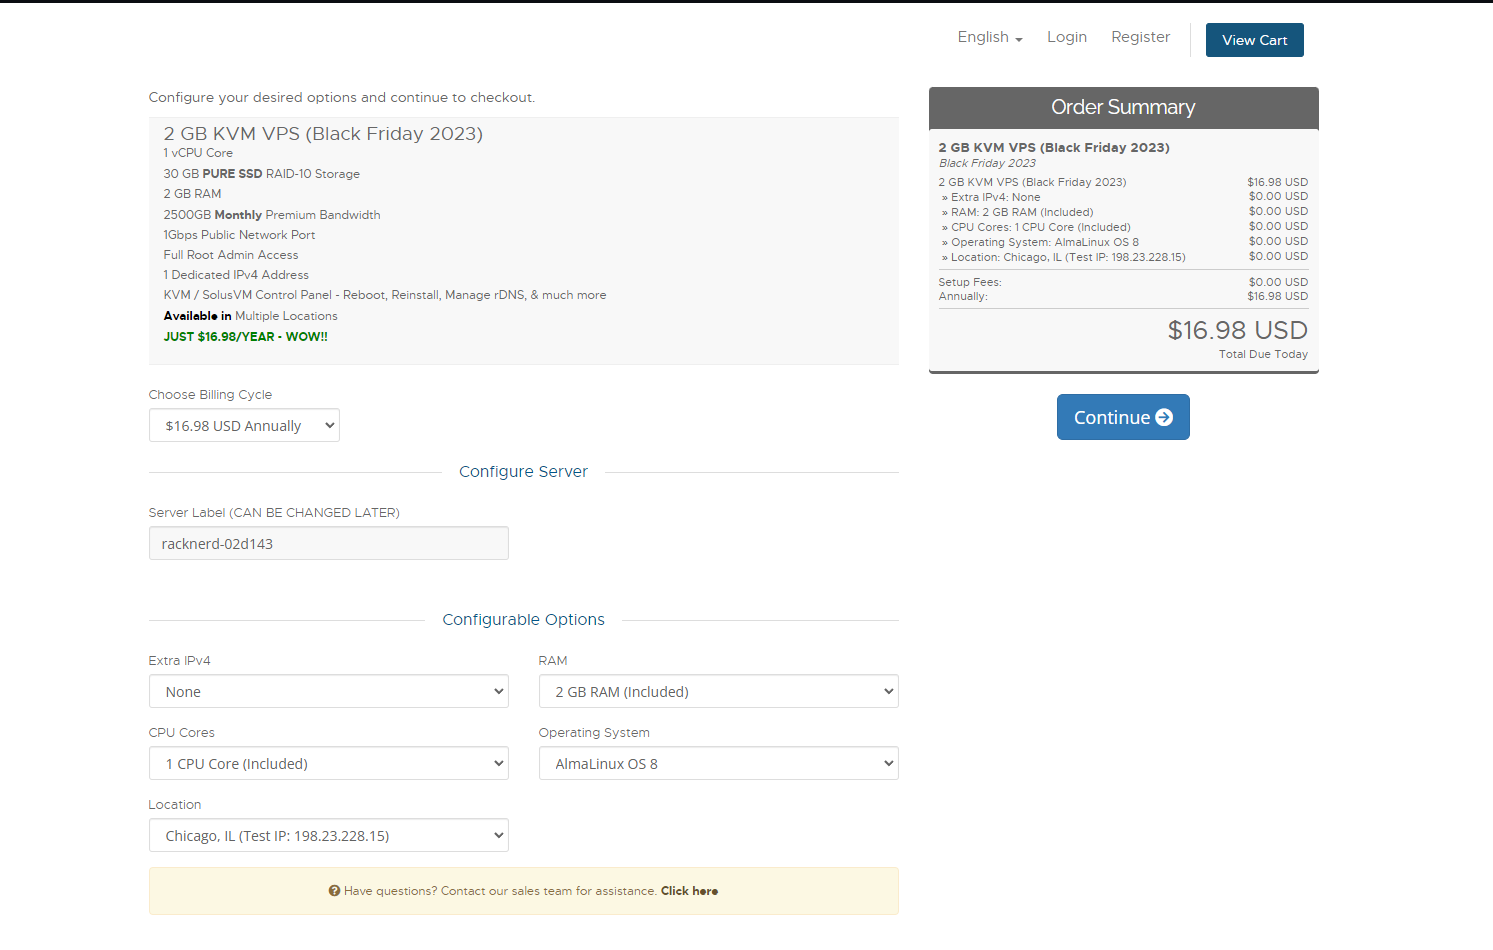This screenshot has height=950, width=1493.
Task: Click the Configurable Options section heading
Action: pyautogui.click(x=523, y=620)
